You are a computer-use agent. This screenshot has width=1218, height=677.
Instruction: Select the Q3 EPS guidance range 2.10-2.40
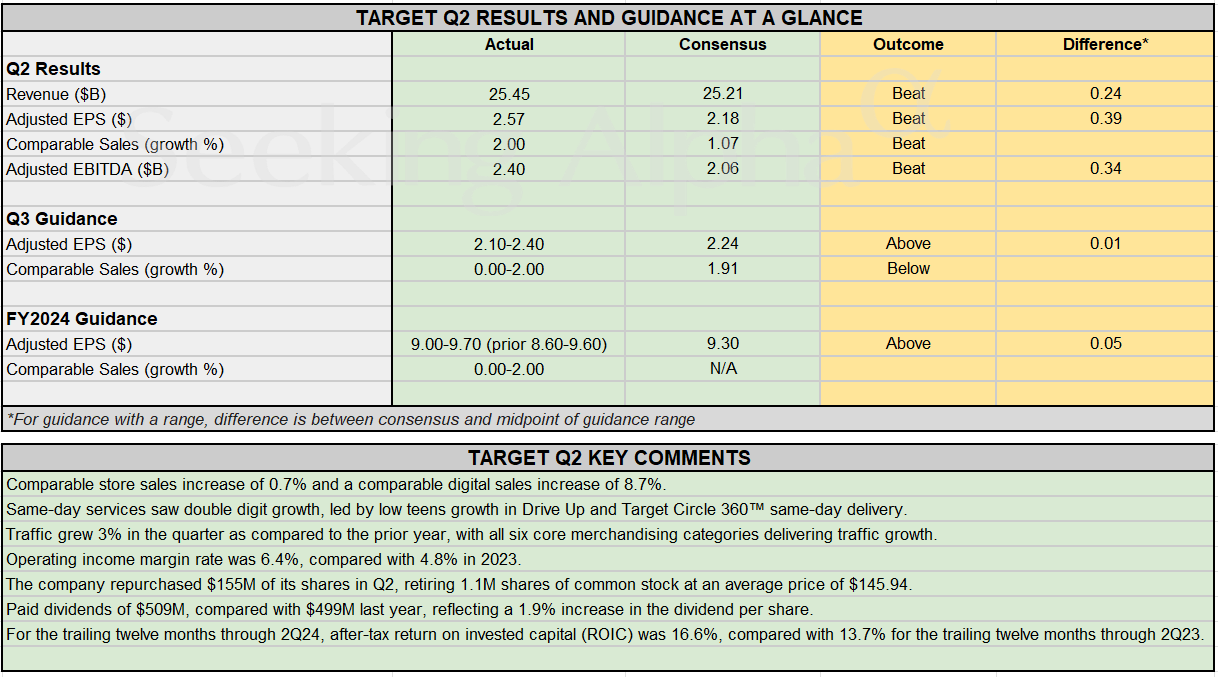[x=508, y=243]
